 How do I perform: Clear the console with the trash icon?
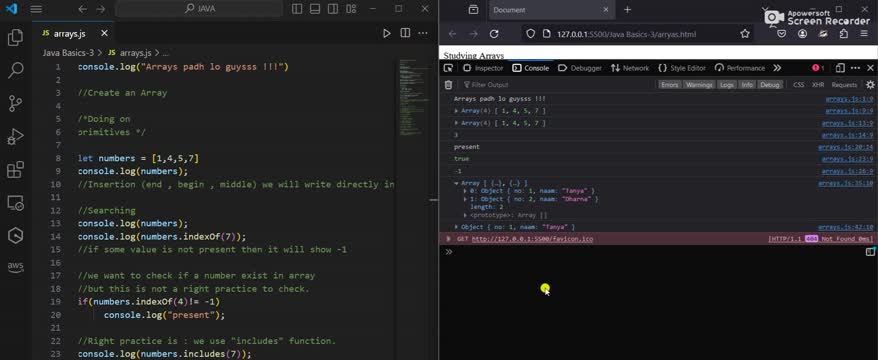click(x=448, y=85)
